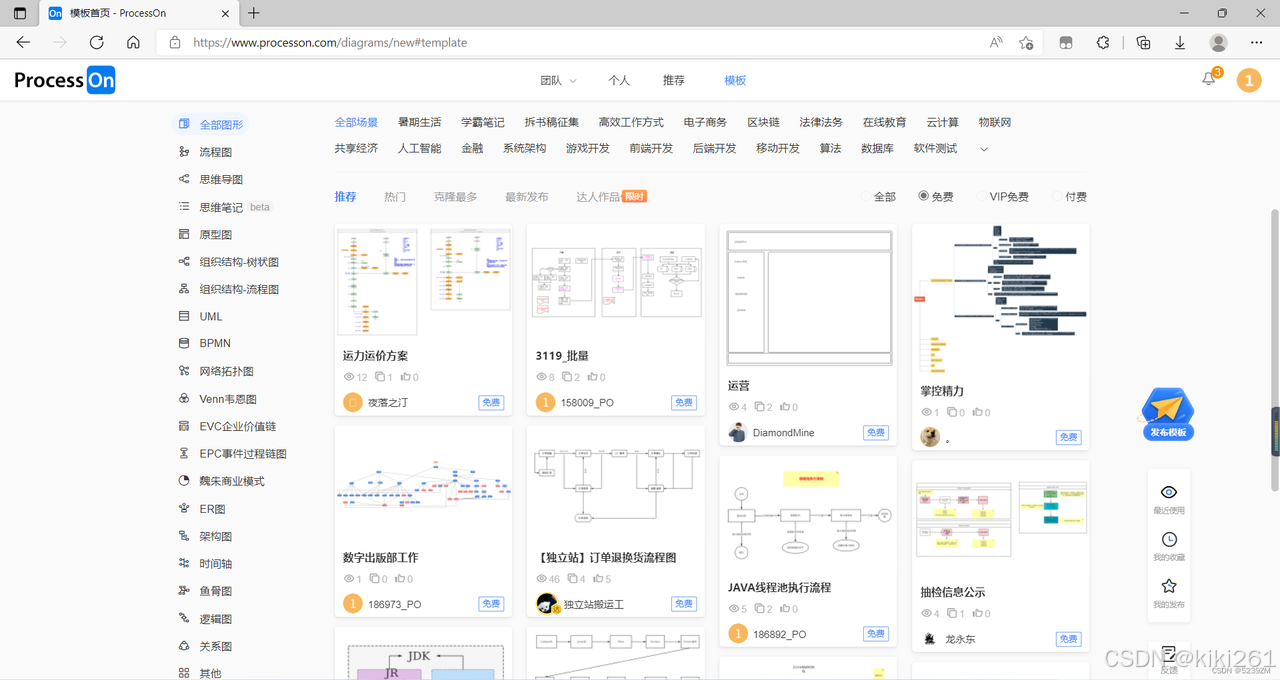Image resolution: width=1280 pixels, height=680 pixels.
Task: Select the 魏朱商业模式 icon
Action: (x=184, y=481)
